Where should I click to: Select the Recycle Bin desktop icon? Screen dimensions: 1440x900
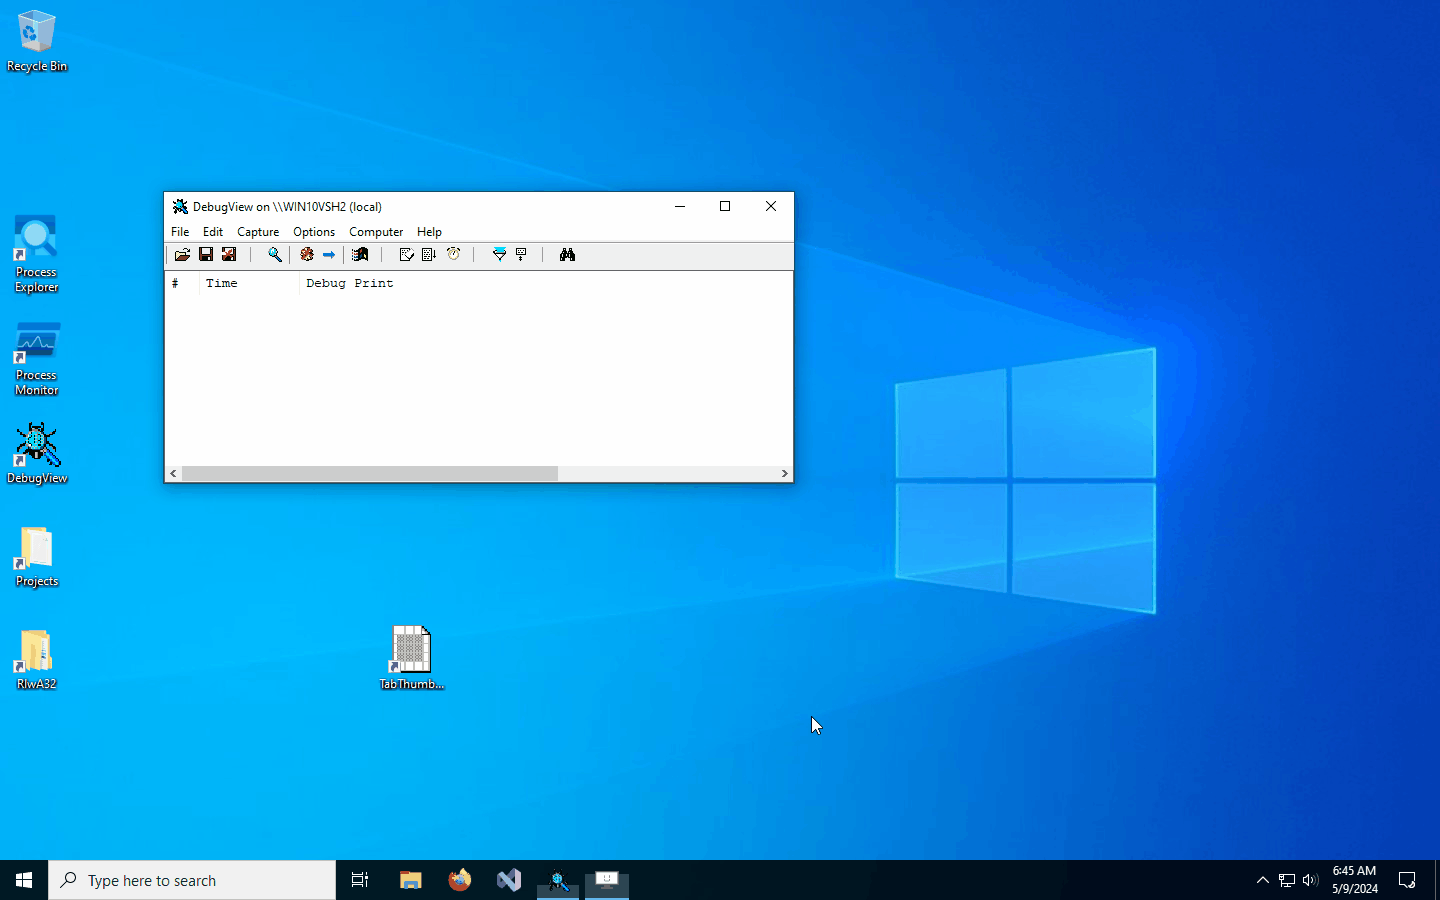click(37, 42)
